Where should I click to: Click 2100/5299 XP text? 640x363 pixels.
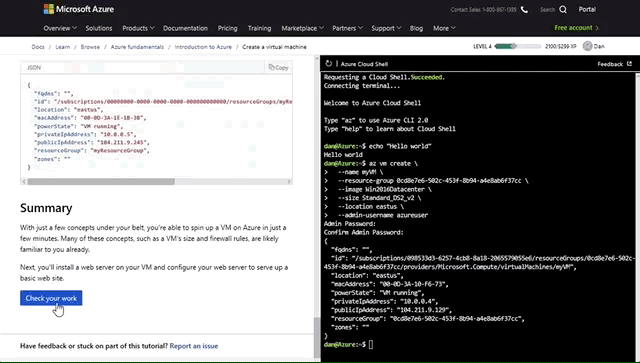pos(560,46)
